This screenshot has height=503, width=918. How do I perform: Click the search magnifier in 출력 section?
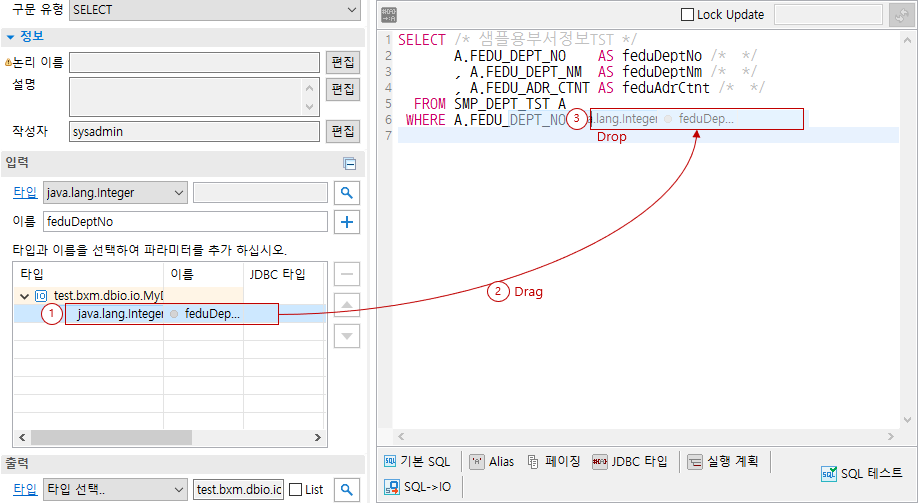(347, 490)
